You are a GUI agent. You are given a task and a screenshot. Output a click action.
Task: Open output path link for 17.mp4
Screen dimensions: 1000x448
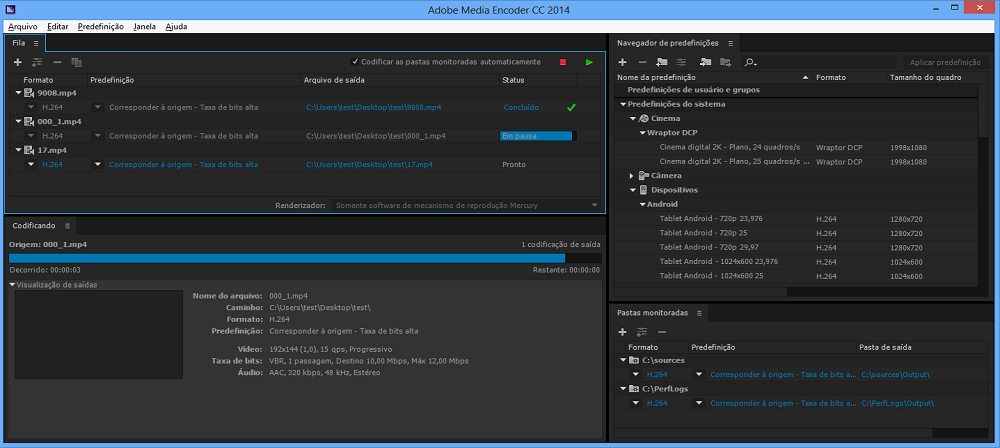tap(369, 164)
